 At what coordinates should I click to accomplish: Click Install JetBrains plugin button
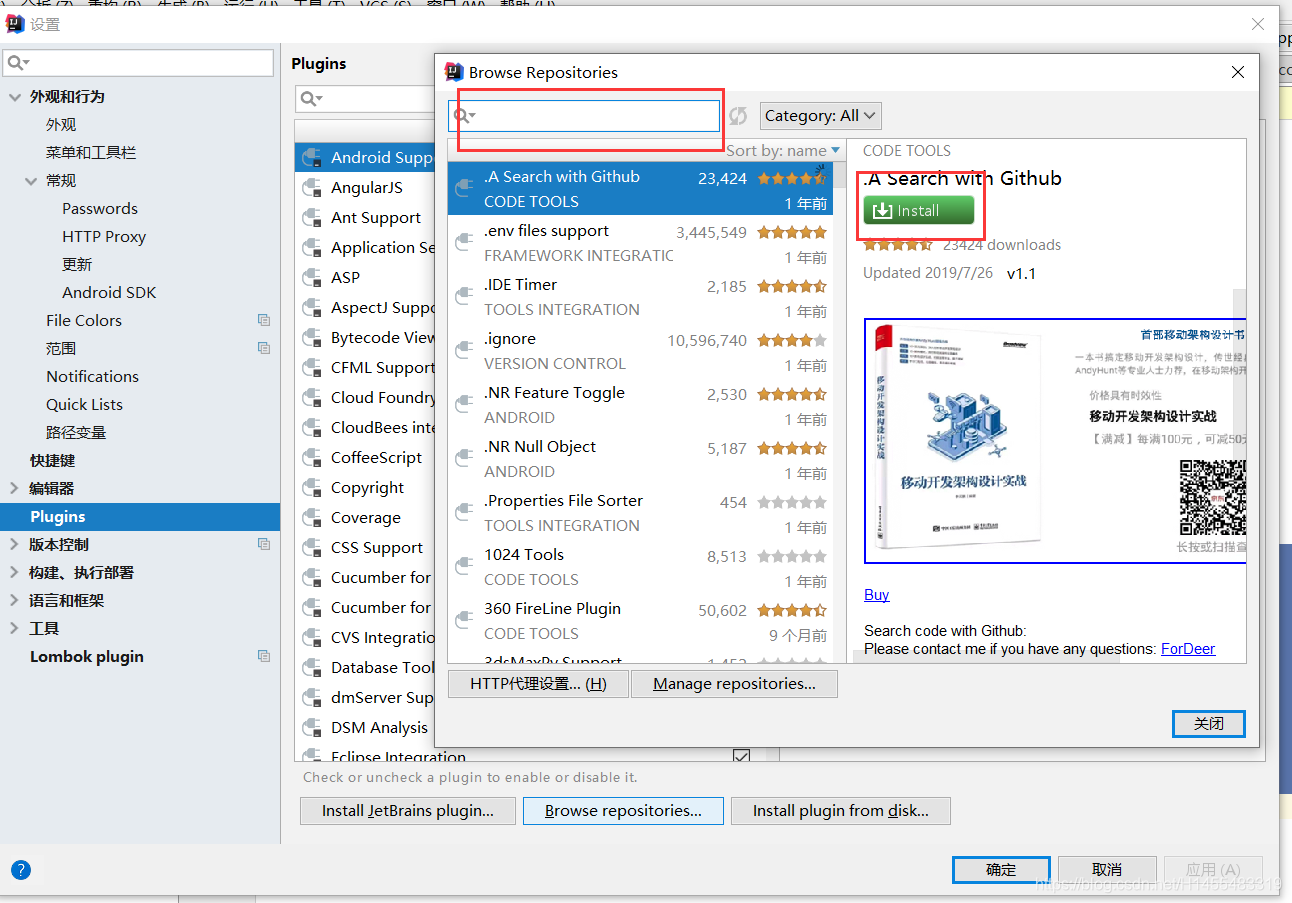point(408,810)
